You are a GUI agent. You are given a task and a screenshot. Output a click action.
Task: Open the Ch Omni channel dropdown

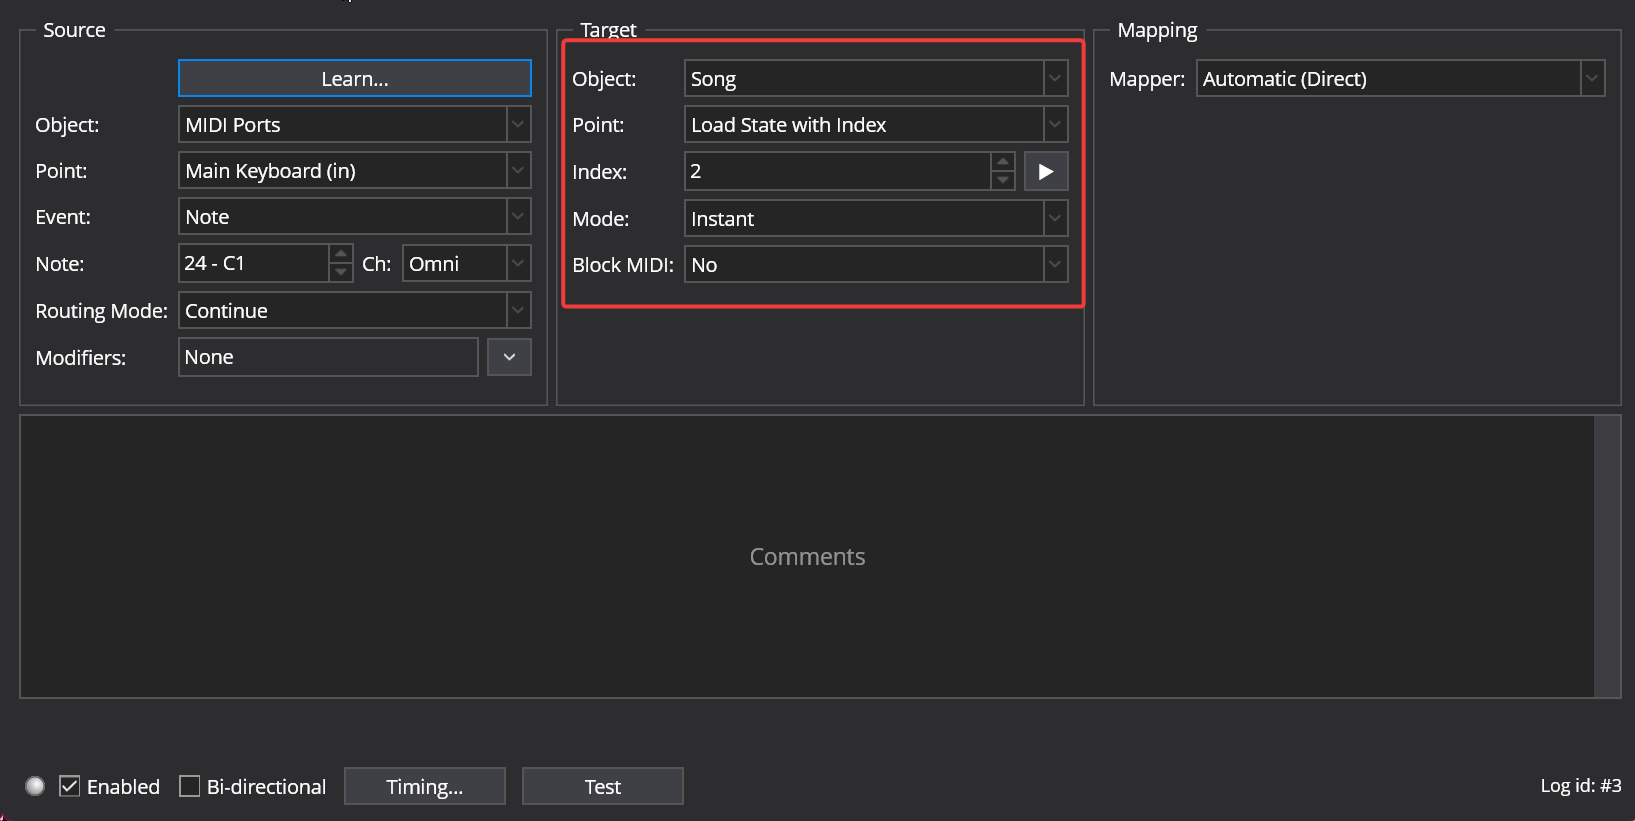click(466, 264)
